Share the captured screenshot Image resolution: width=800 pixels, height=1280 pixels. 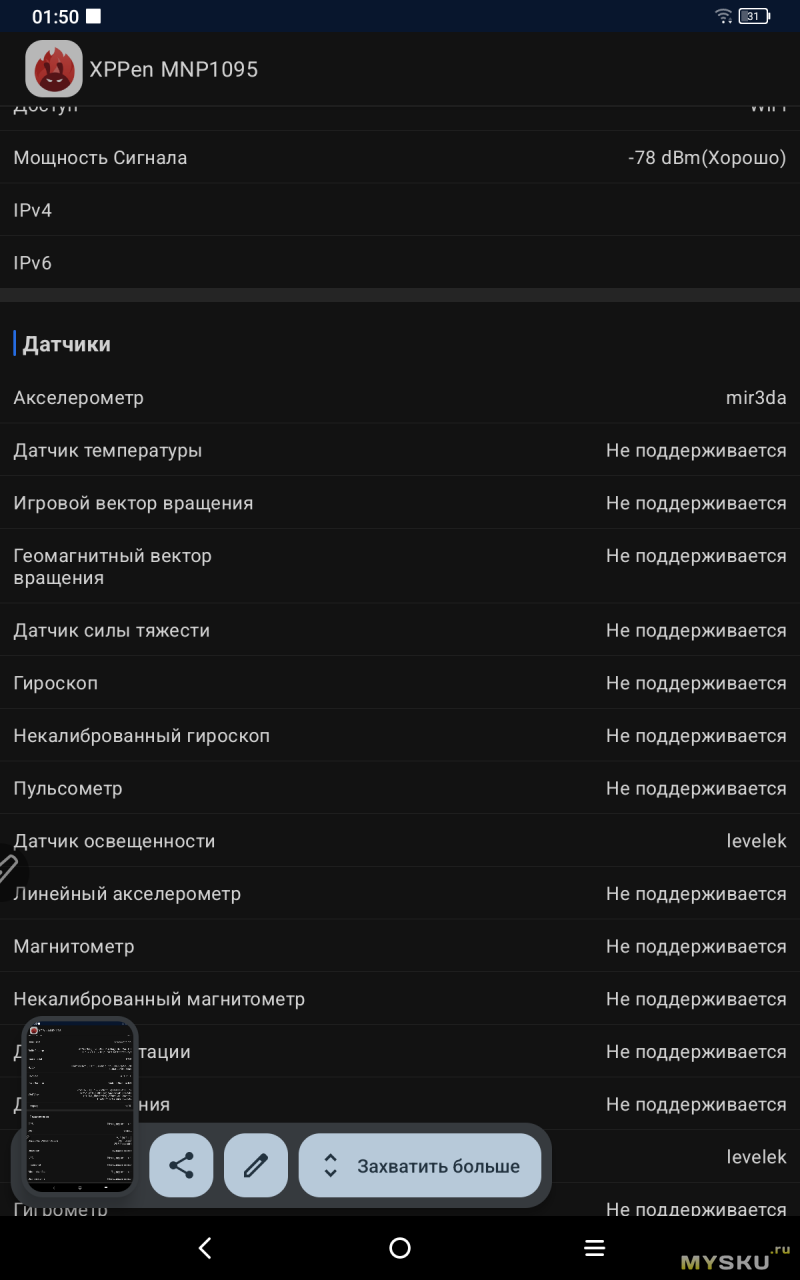pyautogui.click(x=181, y=1165)
